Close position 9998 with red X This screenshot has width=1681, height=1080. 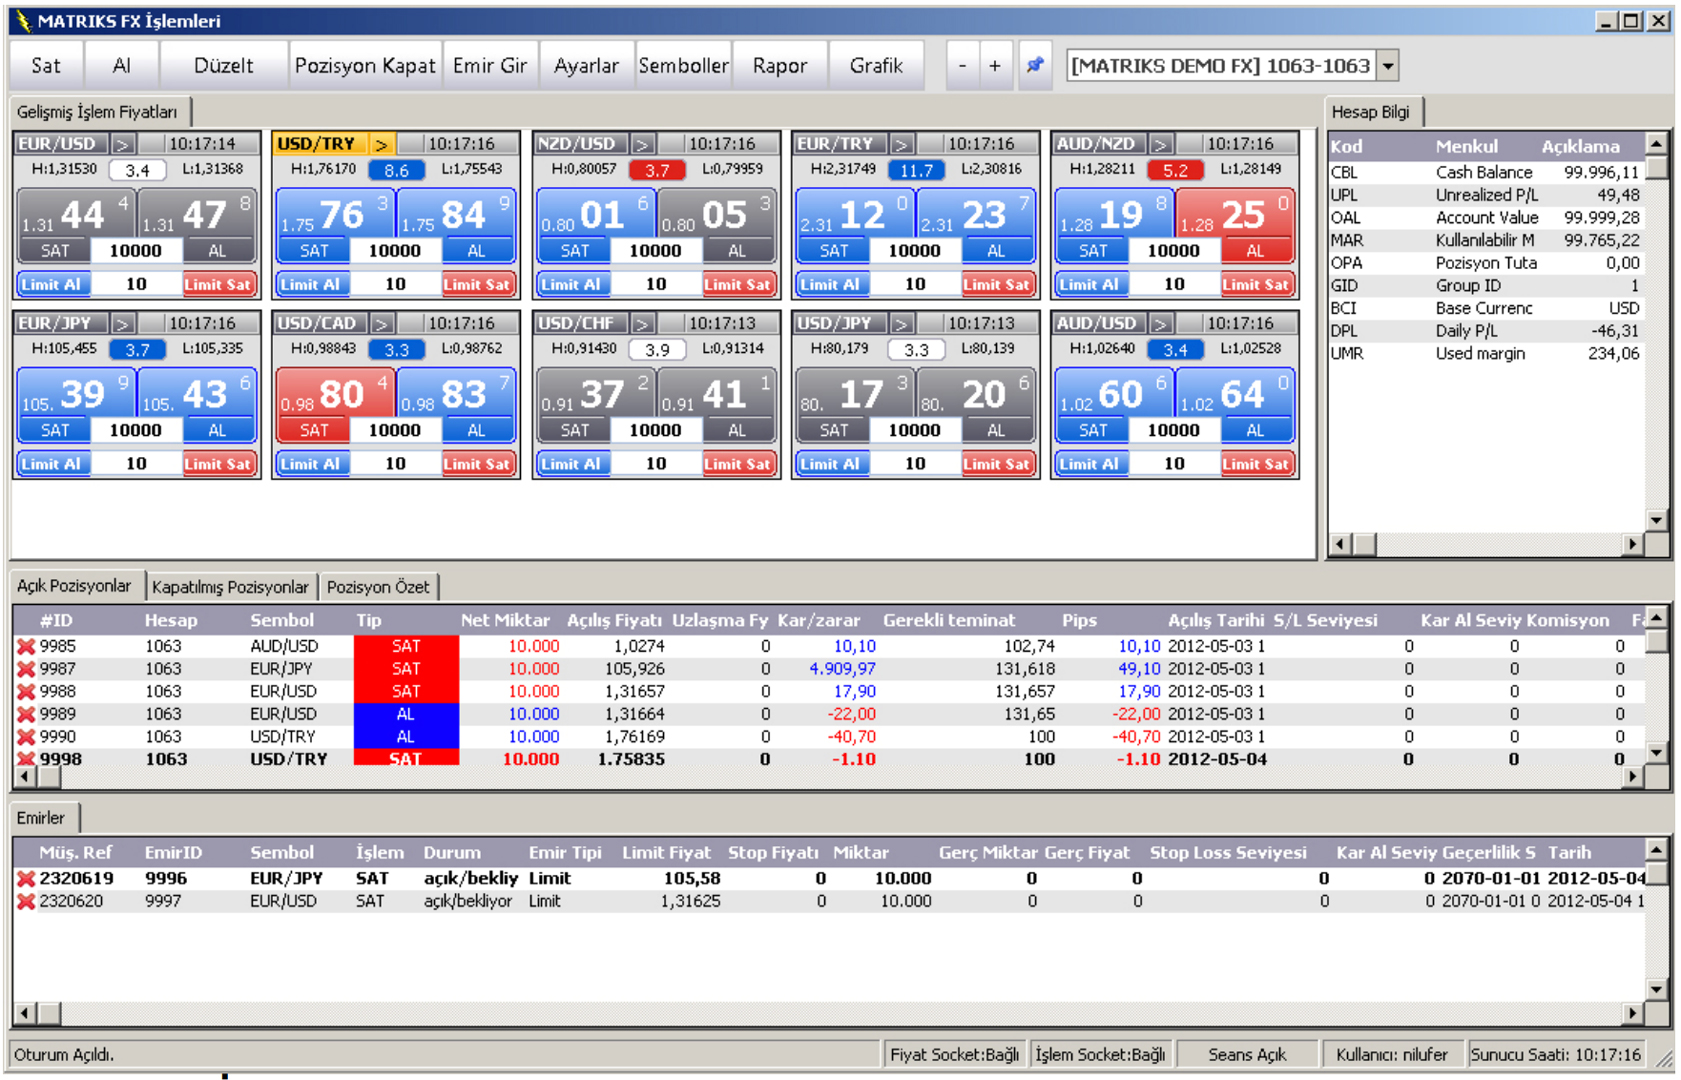(x=26, y=759)
